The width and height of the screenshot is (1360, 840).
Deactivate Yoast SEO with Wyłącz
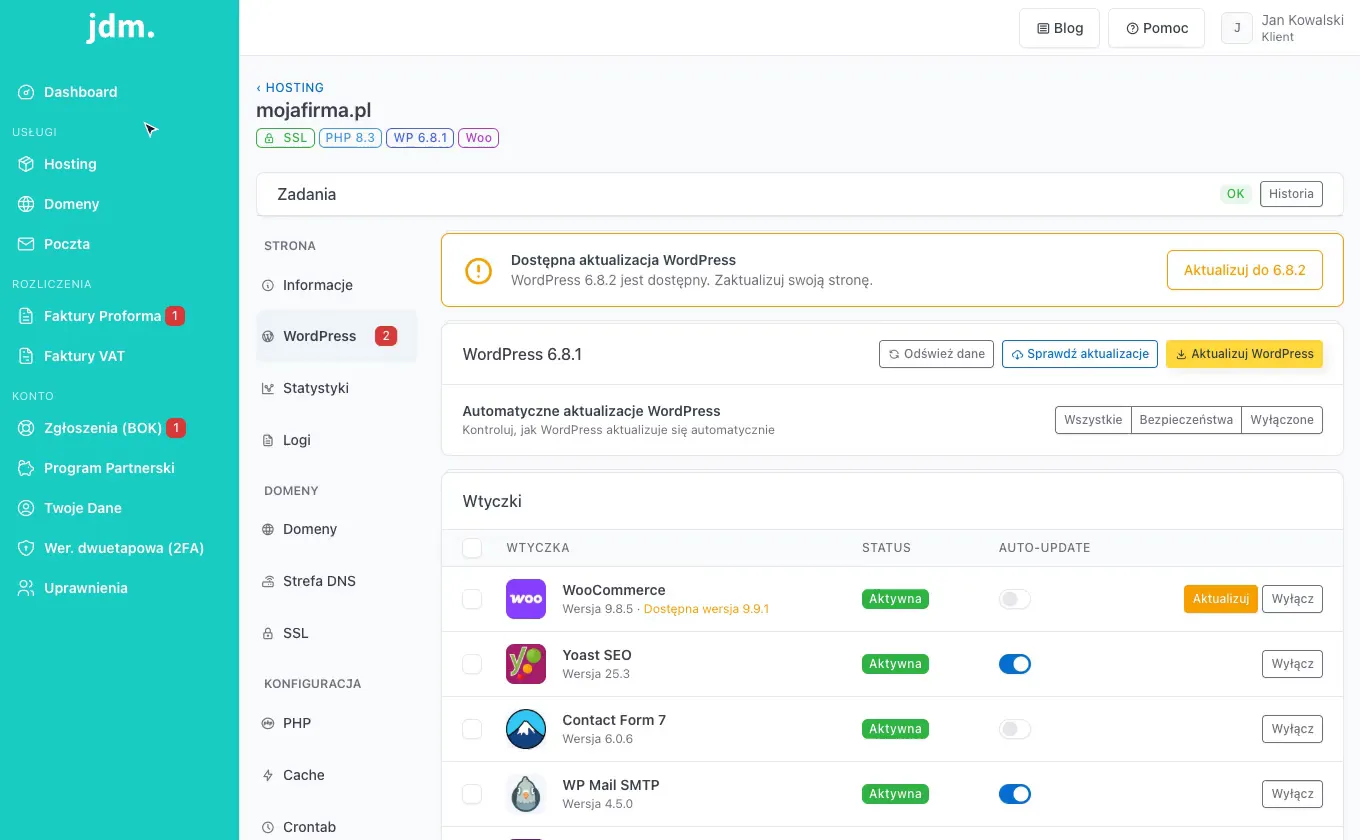coord(1292,664)
